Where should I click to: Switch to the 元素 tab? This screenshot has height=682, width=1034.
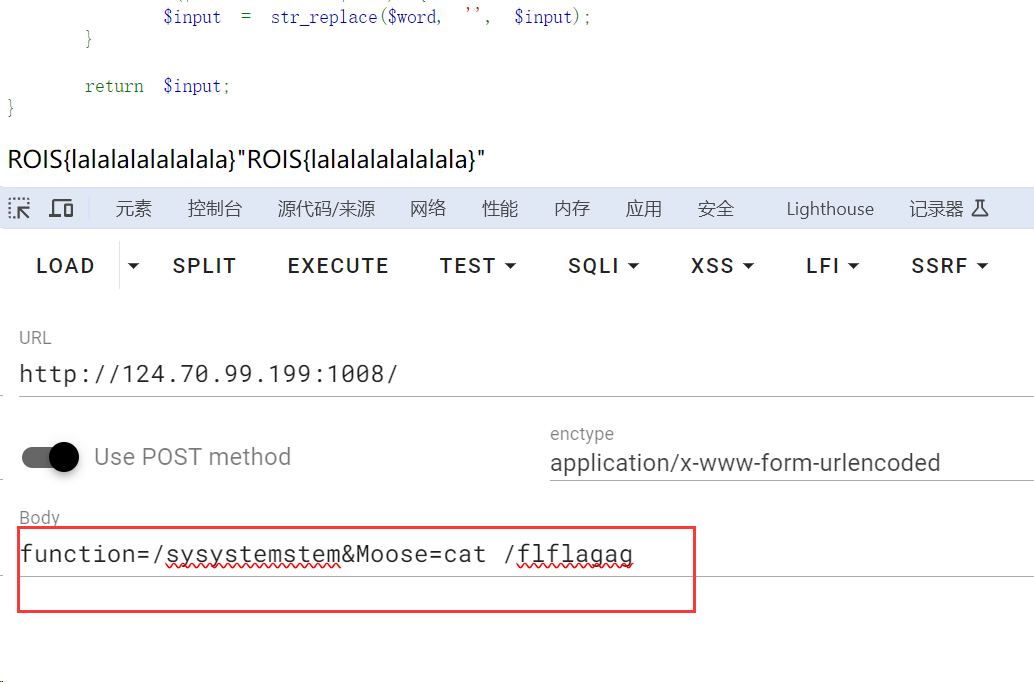tap(134, 208)
